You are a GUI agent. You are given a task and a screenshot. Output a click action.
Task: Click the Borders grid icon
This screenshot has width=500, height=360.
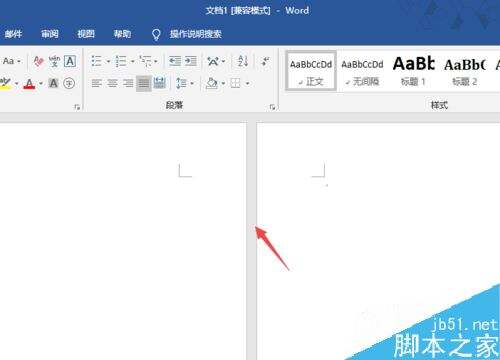(235, 83)
